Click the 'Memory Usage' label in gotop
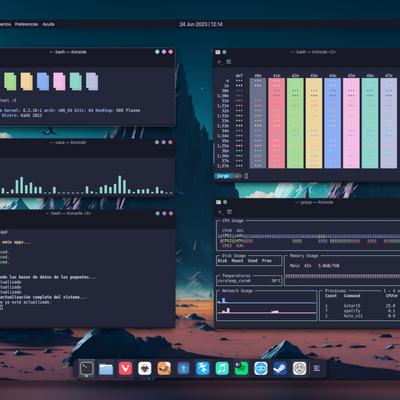Image resolution: width=400 pixels, height=400 pixels. (x=304, y=256)
